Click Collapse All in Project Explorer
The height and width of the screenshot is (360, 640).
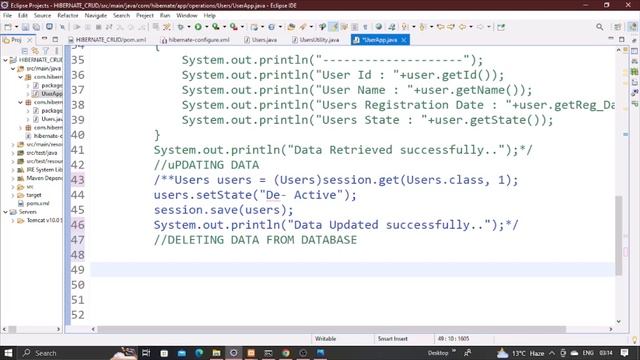(24, 51)
